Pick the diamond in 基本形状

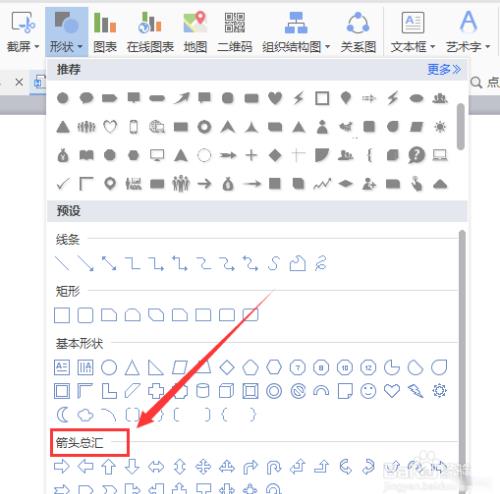tap(227, 367)
